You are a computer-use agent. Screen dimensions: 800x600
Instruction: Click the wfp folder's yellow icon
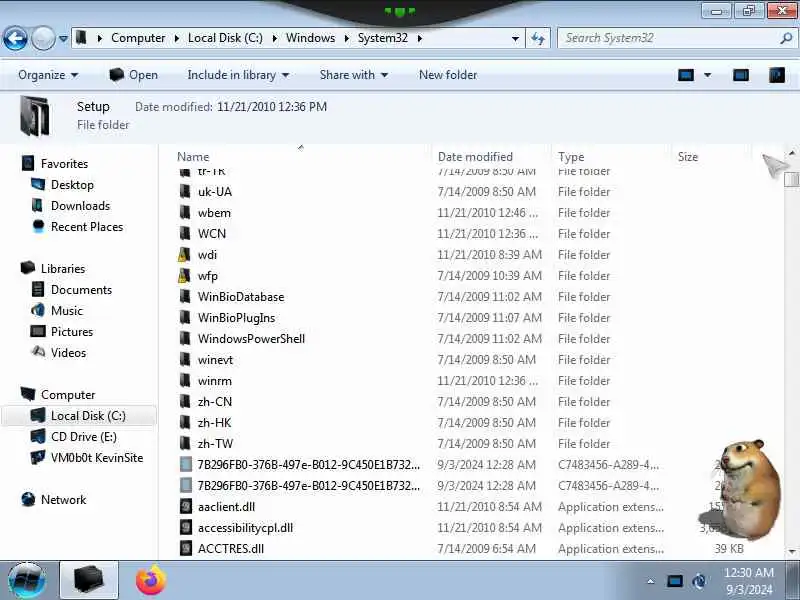[185, 276]
